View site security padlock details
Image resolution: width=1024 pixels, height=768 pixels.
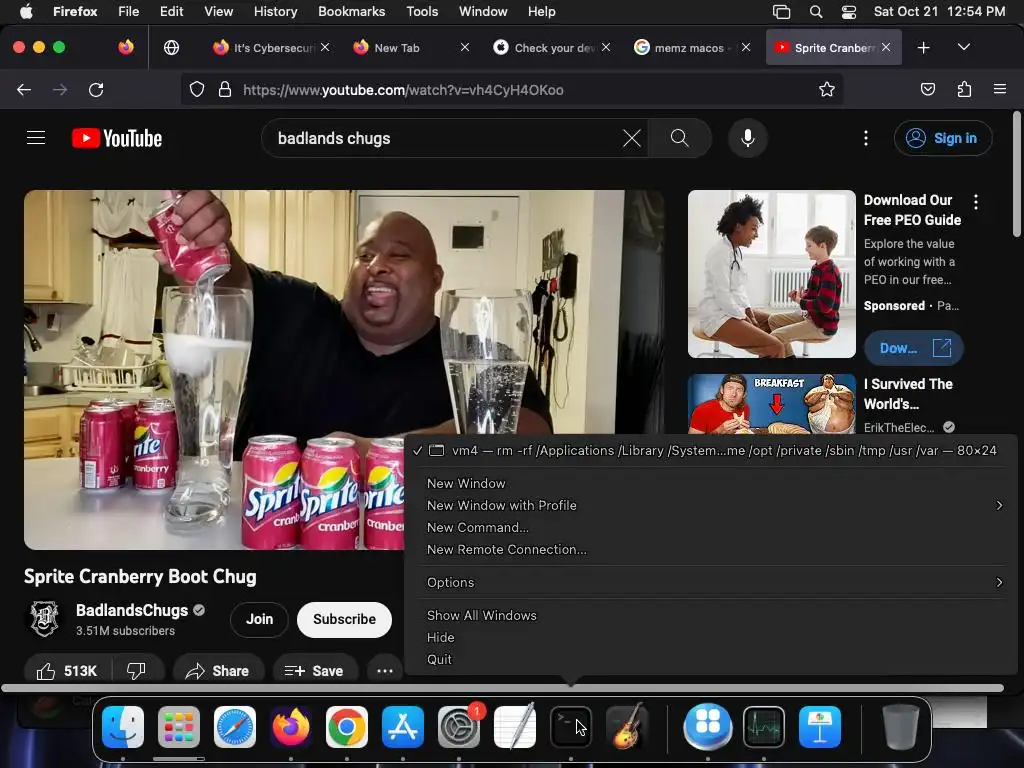pos(225,89)
